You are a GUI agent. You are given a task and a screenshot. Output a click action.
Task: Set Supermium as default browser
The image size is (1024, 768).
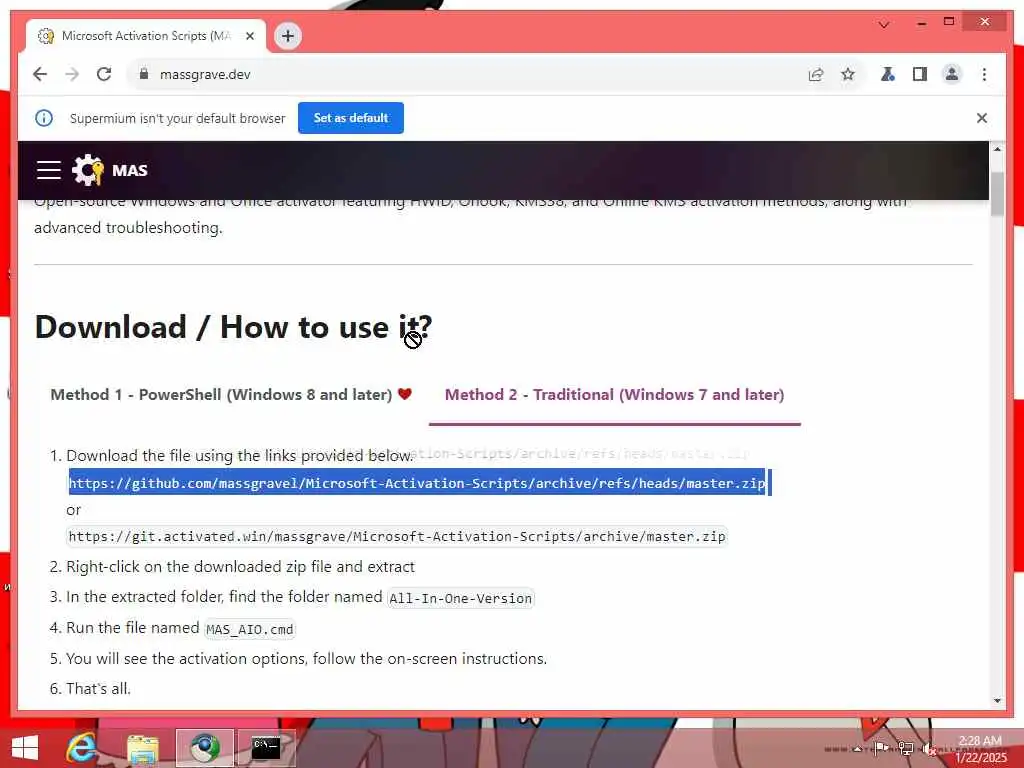click(351, 118)
